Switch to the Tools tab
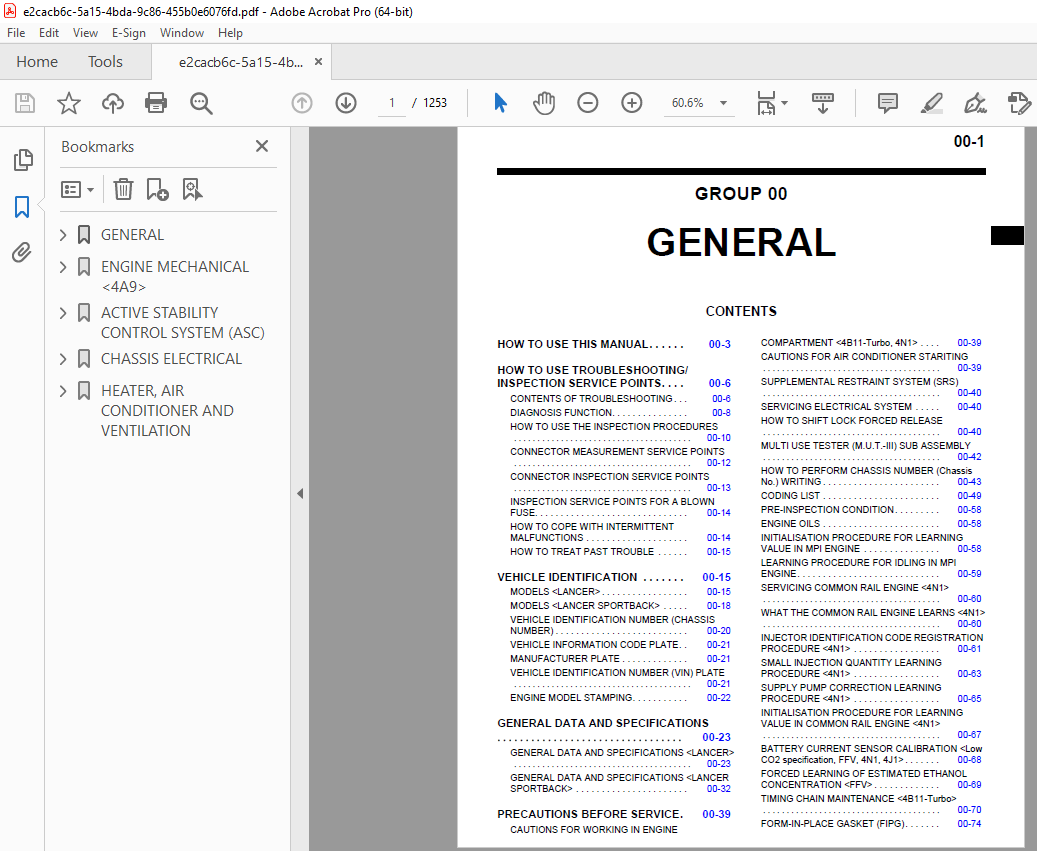The height and width of the screenshot is (851, 1037). coord(105,62)
